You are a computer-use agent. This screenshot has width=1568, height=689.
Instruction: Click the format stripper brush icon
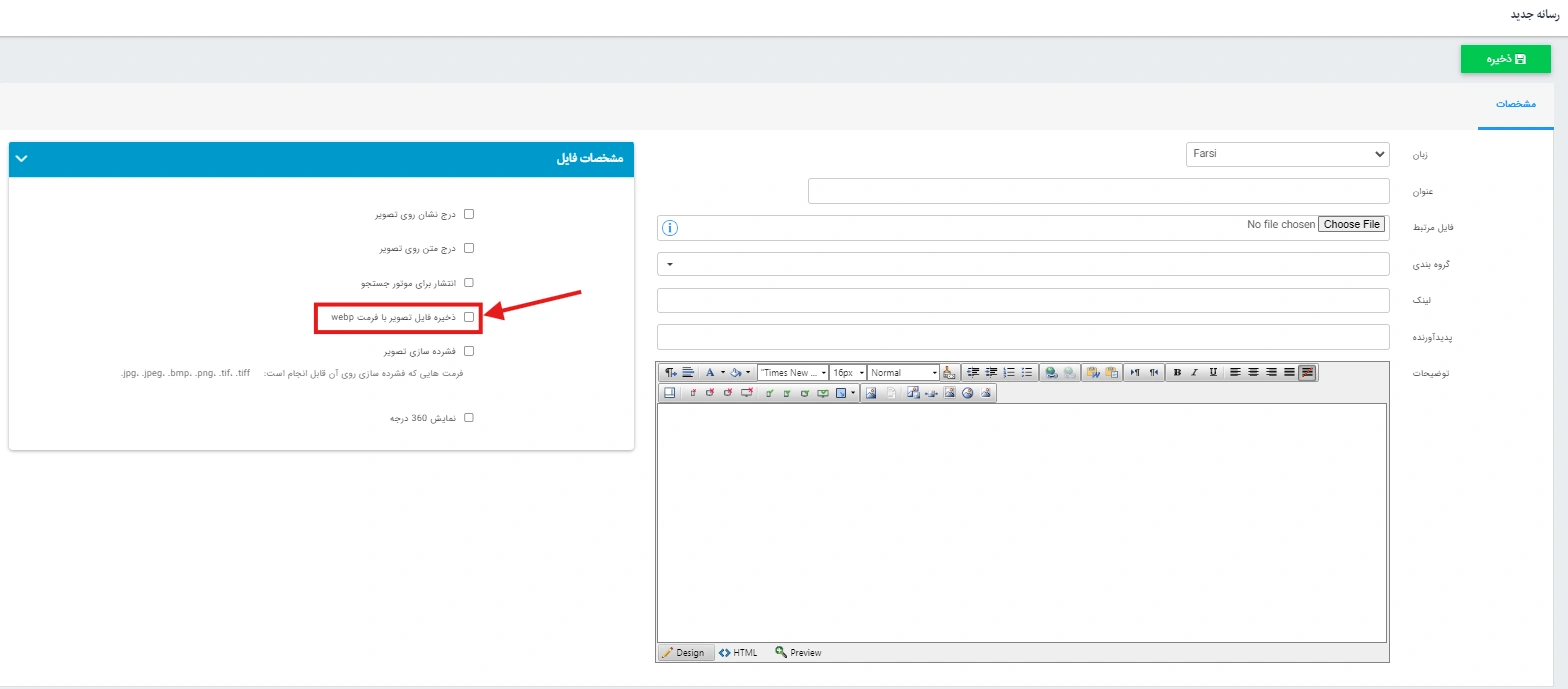pyautogui.click(x=949, y=373)
